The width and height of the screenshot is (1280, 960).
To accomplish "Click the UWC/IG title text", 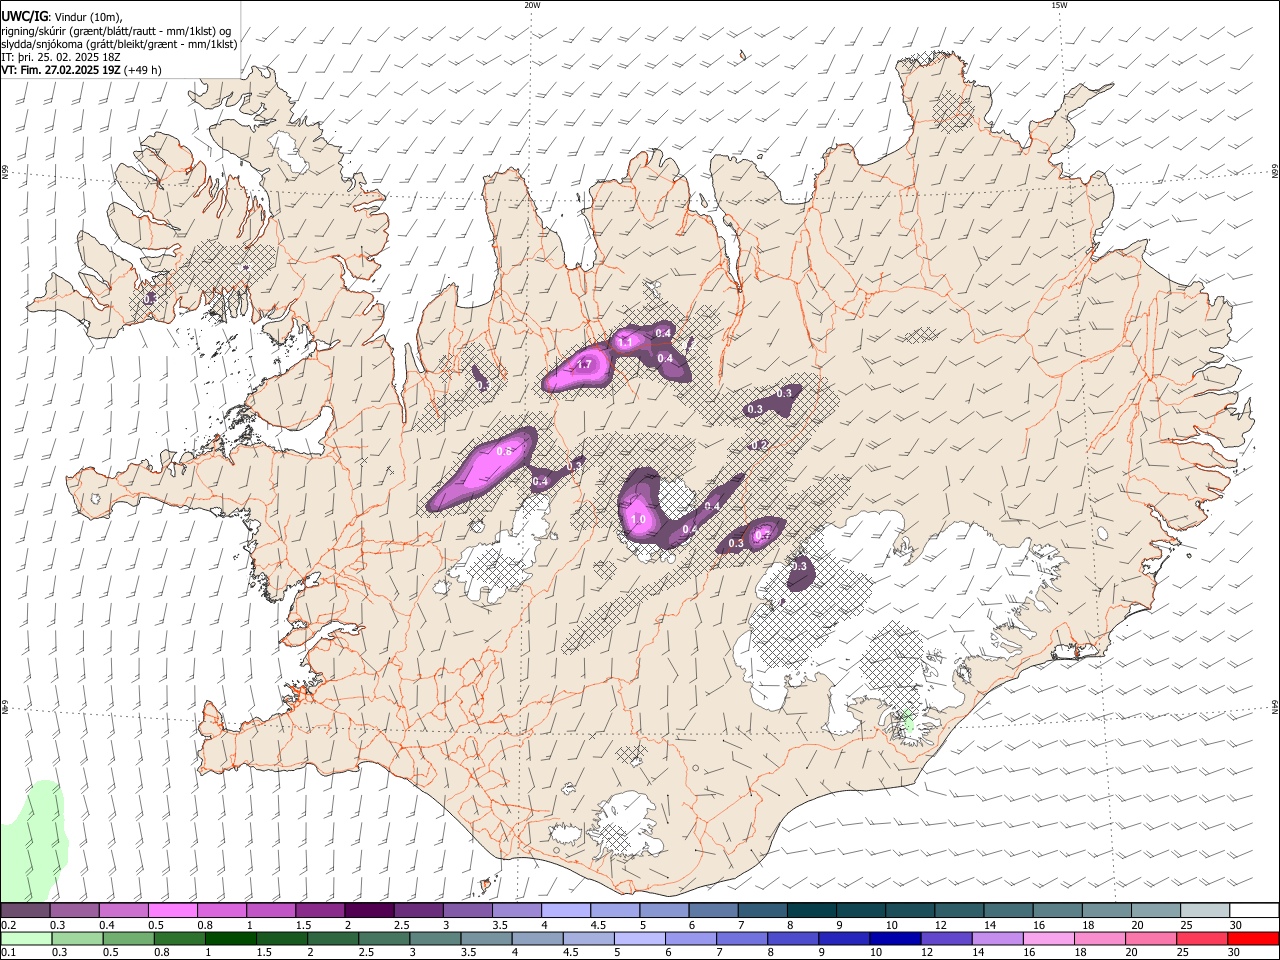I will click(x=24, y=16).
